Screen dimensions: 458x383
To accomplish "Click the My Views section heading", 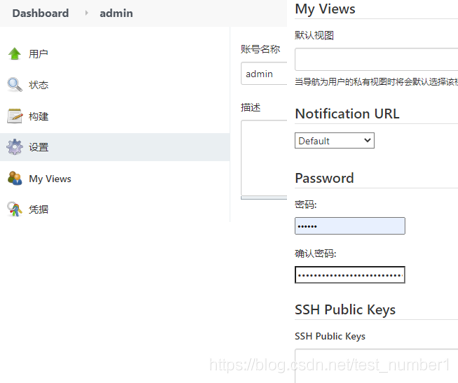I will [325, 9].
